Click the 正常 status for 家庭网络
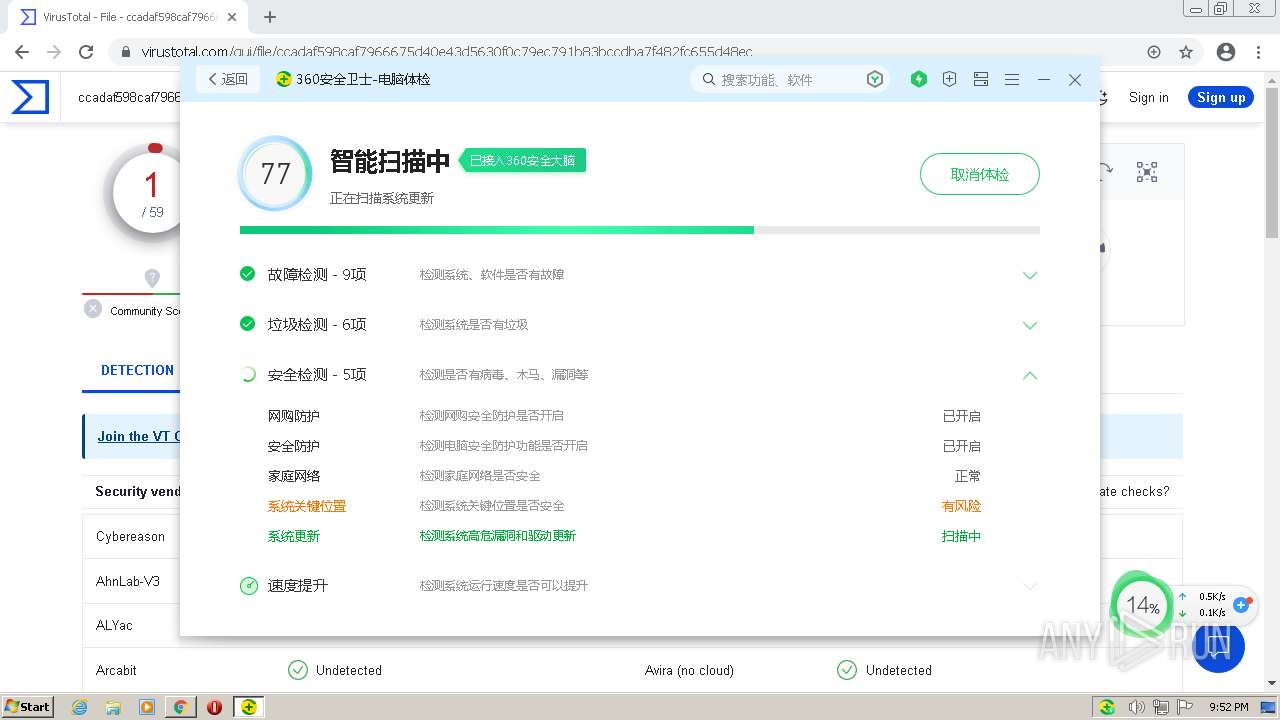The image size is (1280, 720). (968, 476)
